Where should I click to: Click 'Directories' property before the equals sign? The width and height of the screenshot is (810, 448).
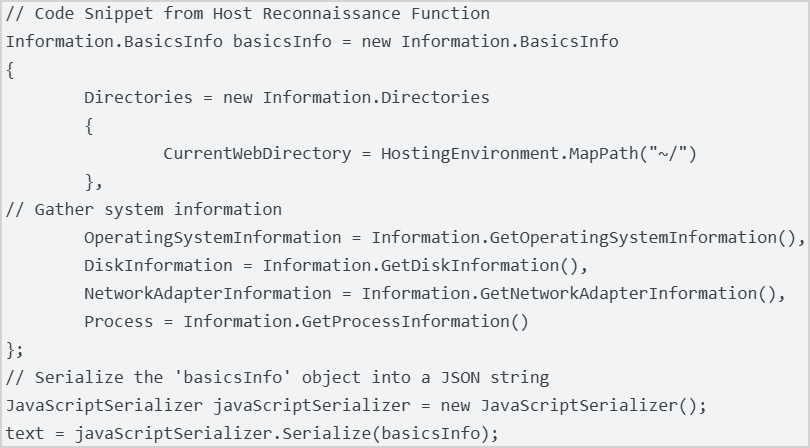pos(138,98)
